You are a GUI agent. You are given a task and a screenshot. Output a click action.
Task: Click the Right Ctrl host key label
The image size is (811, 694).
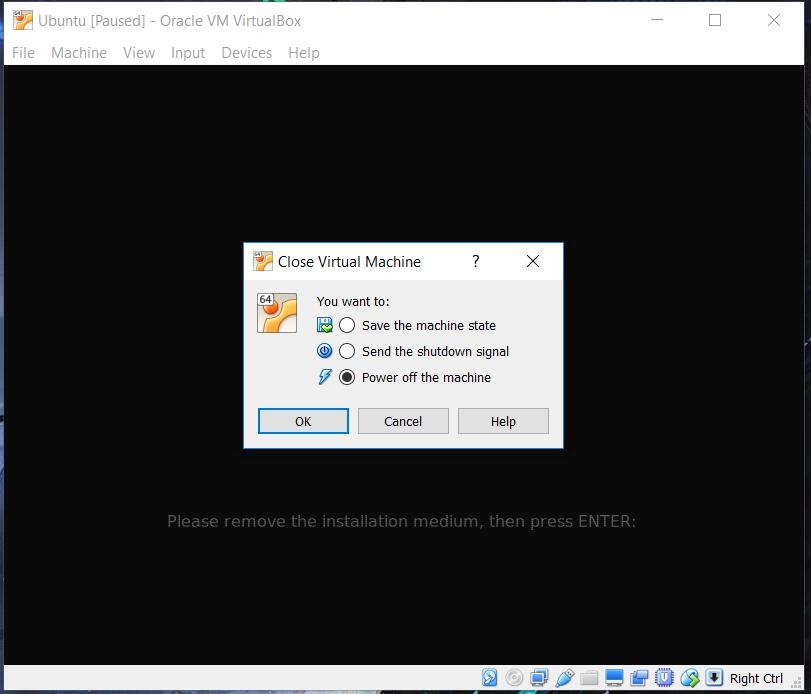(756, 678)
